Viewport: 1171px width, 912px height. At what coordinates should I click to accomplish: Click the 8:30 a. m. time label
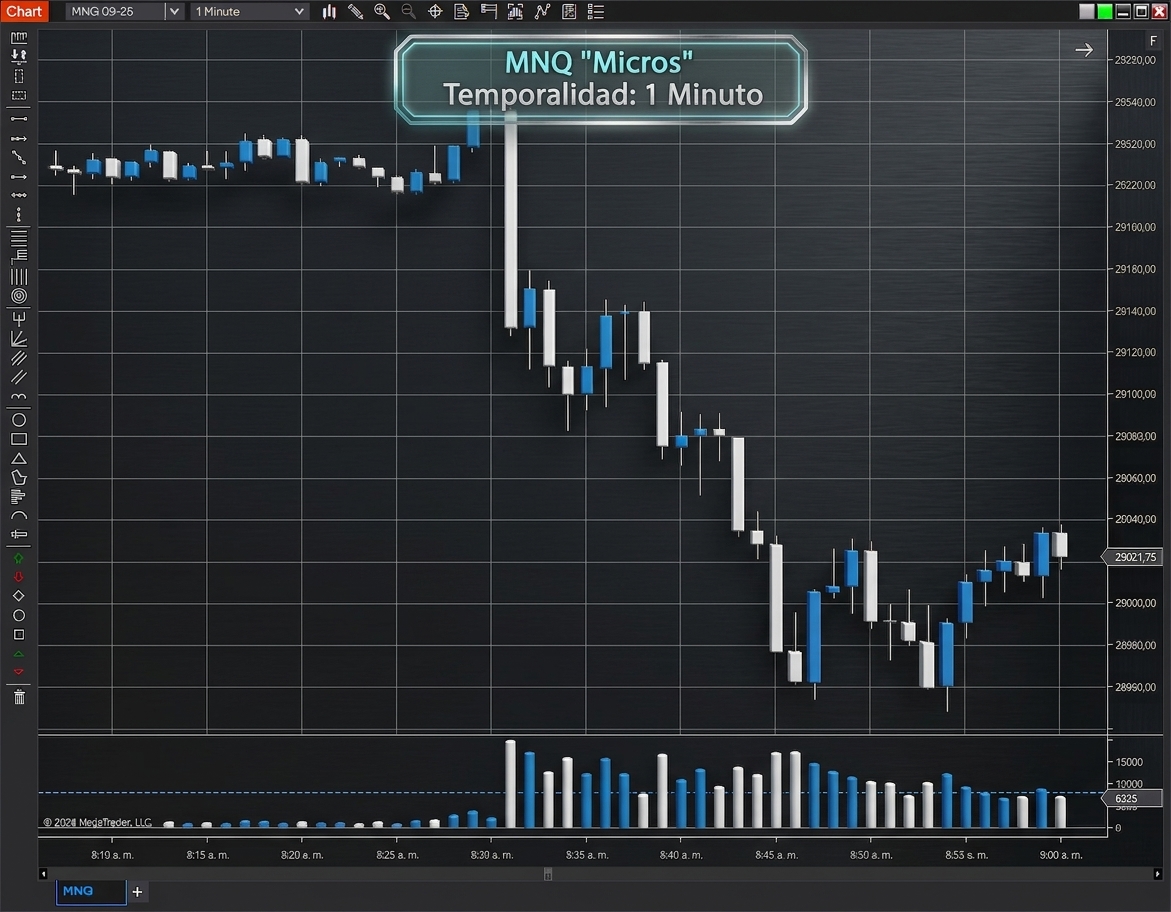pyautogui.click(x=491, y=854)
